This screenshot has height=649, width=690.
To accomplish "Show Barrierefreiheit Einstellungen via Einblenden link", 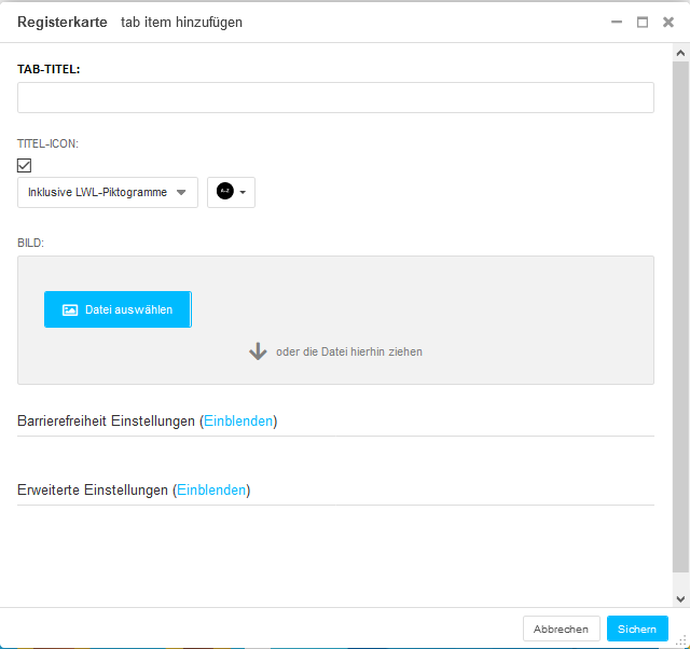I will 238,421.
